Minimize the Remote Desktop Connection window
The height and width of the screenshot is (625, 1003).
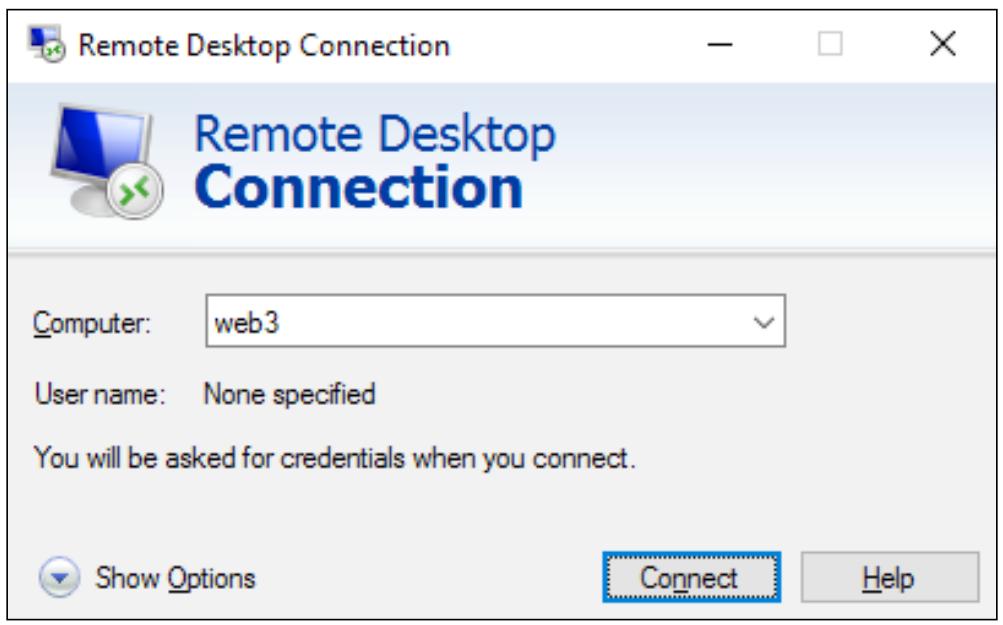[x=720, y=44]
